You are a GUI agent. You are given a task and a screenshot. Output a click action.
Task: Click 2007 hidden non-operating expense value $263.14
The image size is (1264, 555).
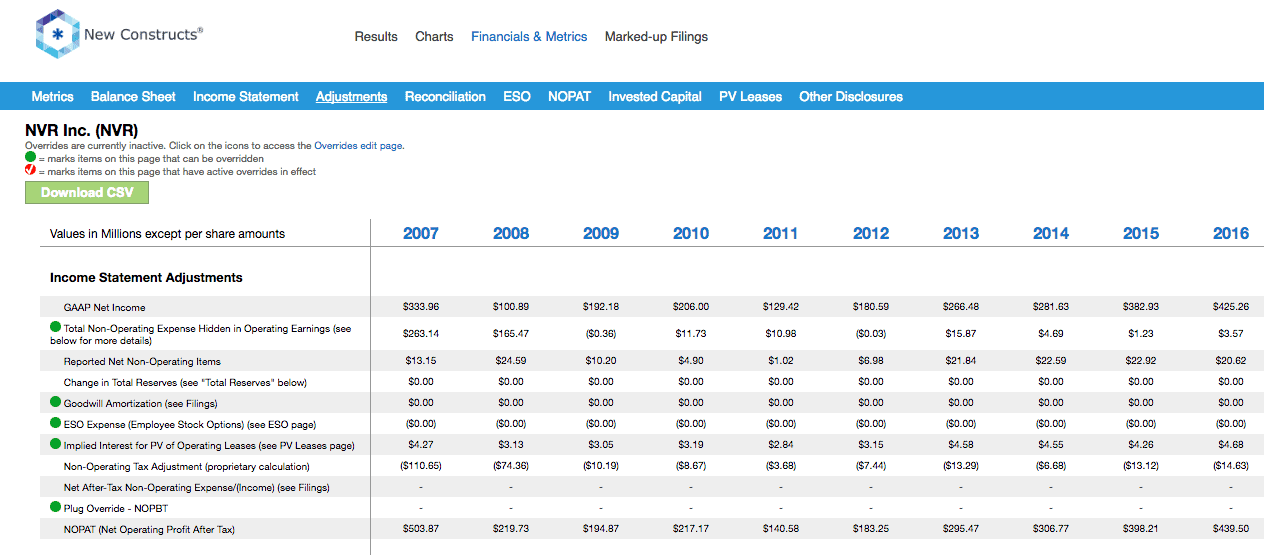(421, 331)
